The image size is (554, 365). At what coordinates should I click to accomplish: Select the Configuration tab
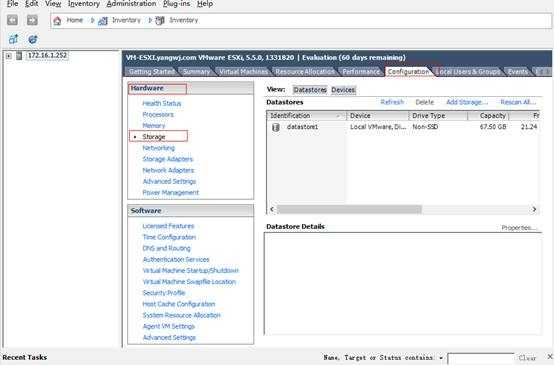tap(408, 72)
